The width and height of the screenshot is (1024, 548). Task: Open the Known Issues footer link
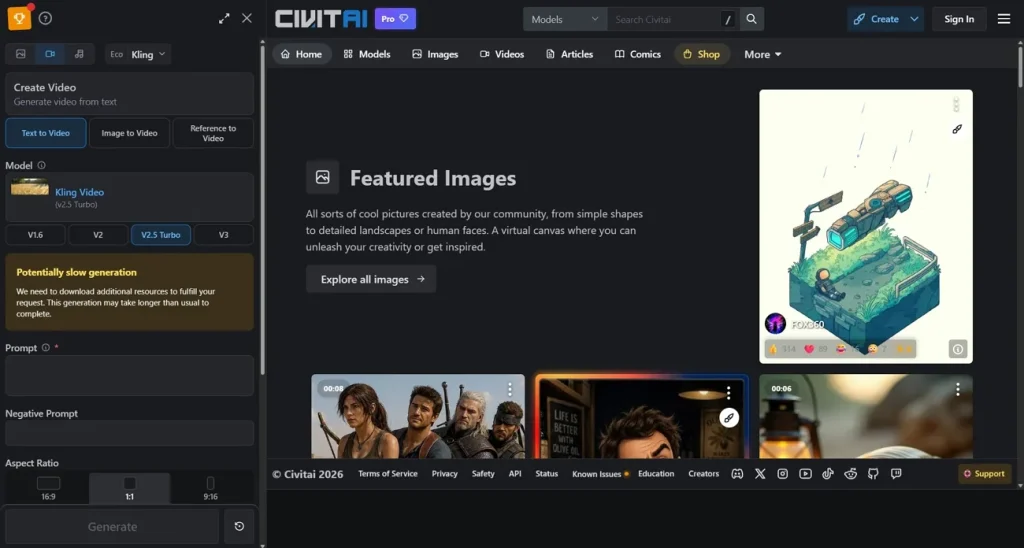(x=596, y=474)
